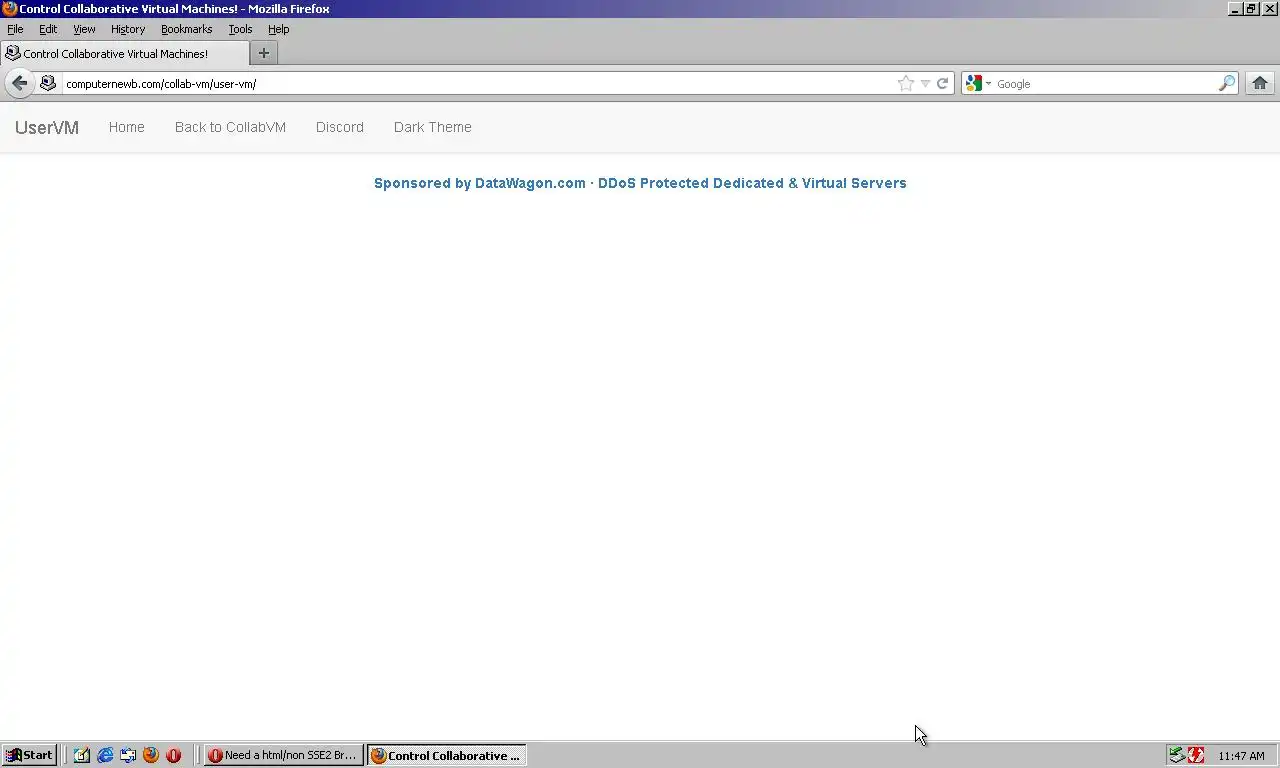Open the Tools menu

click(240, 29)
